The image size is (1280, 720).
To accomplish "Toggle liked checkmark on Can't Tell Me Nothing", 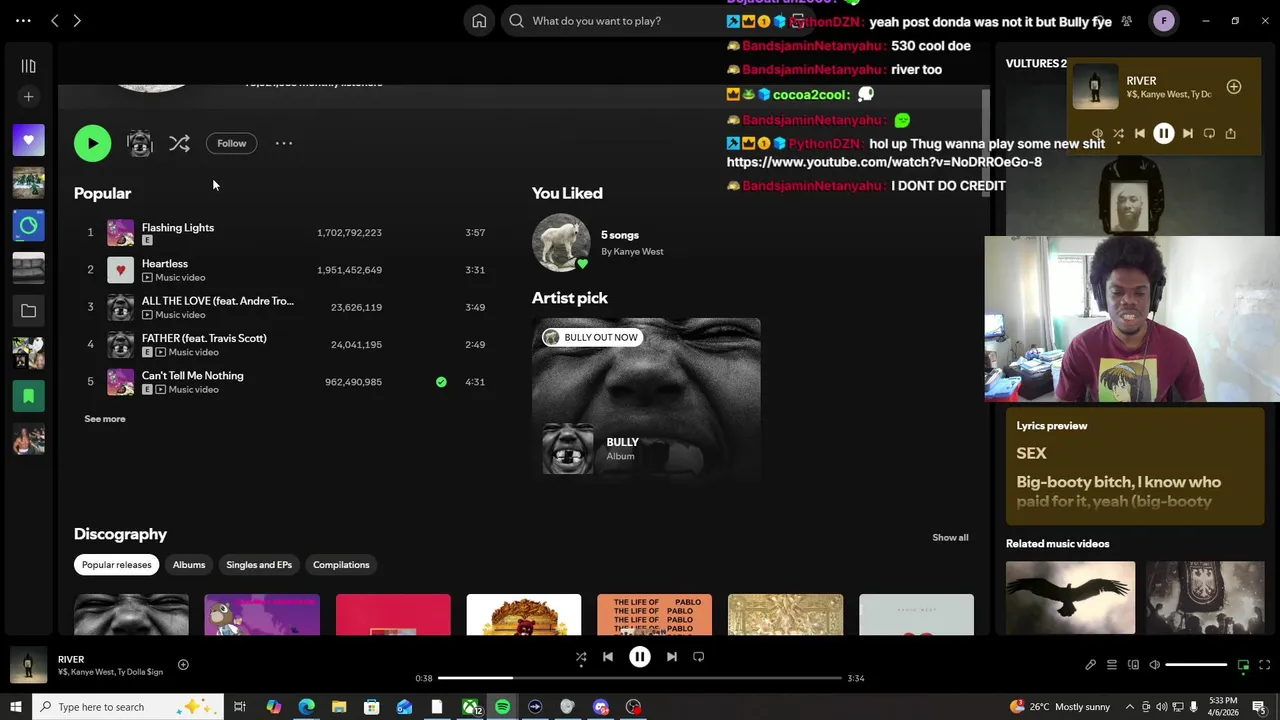I will [x=441, y=382].
